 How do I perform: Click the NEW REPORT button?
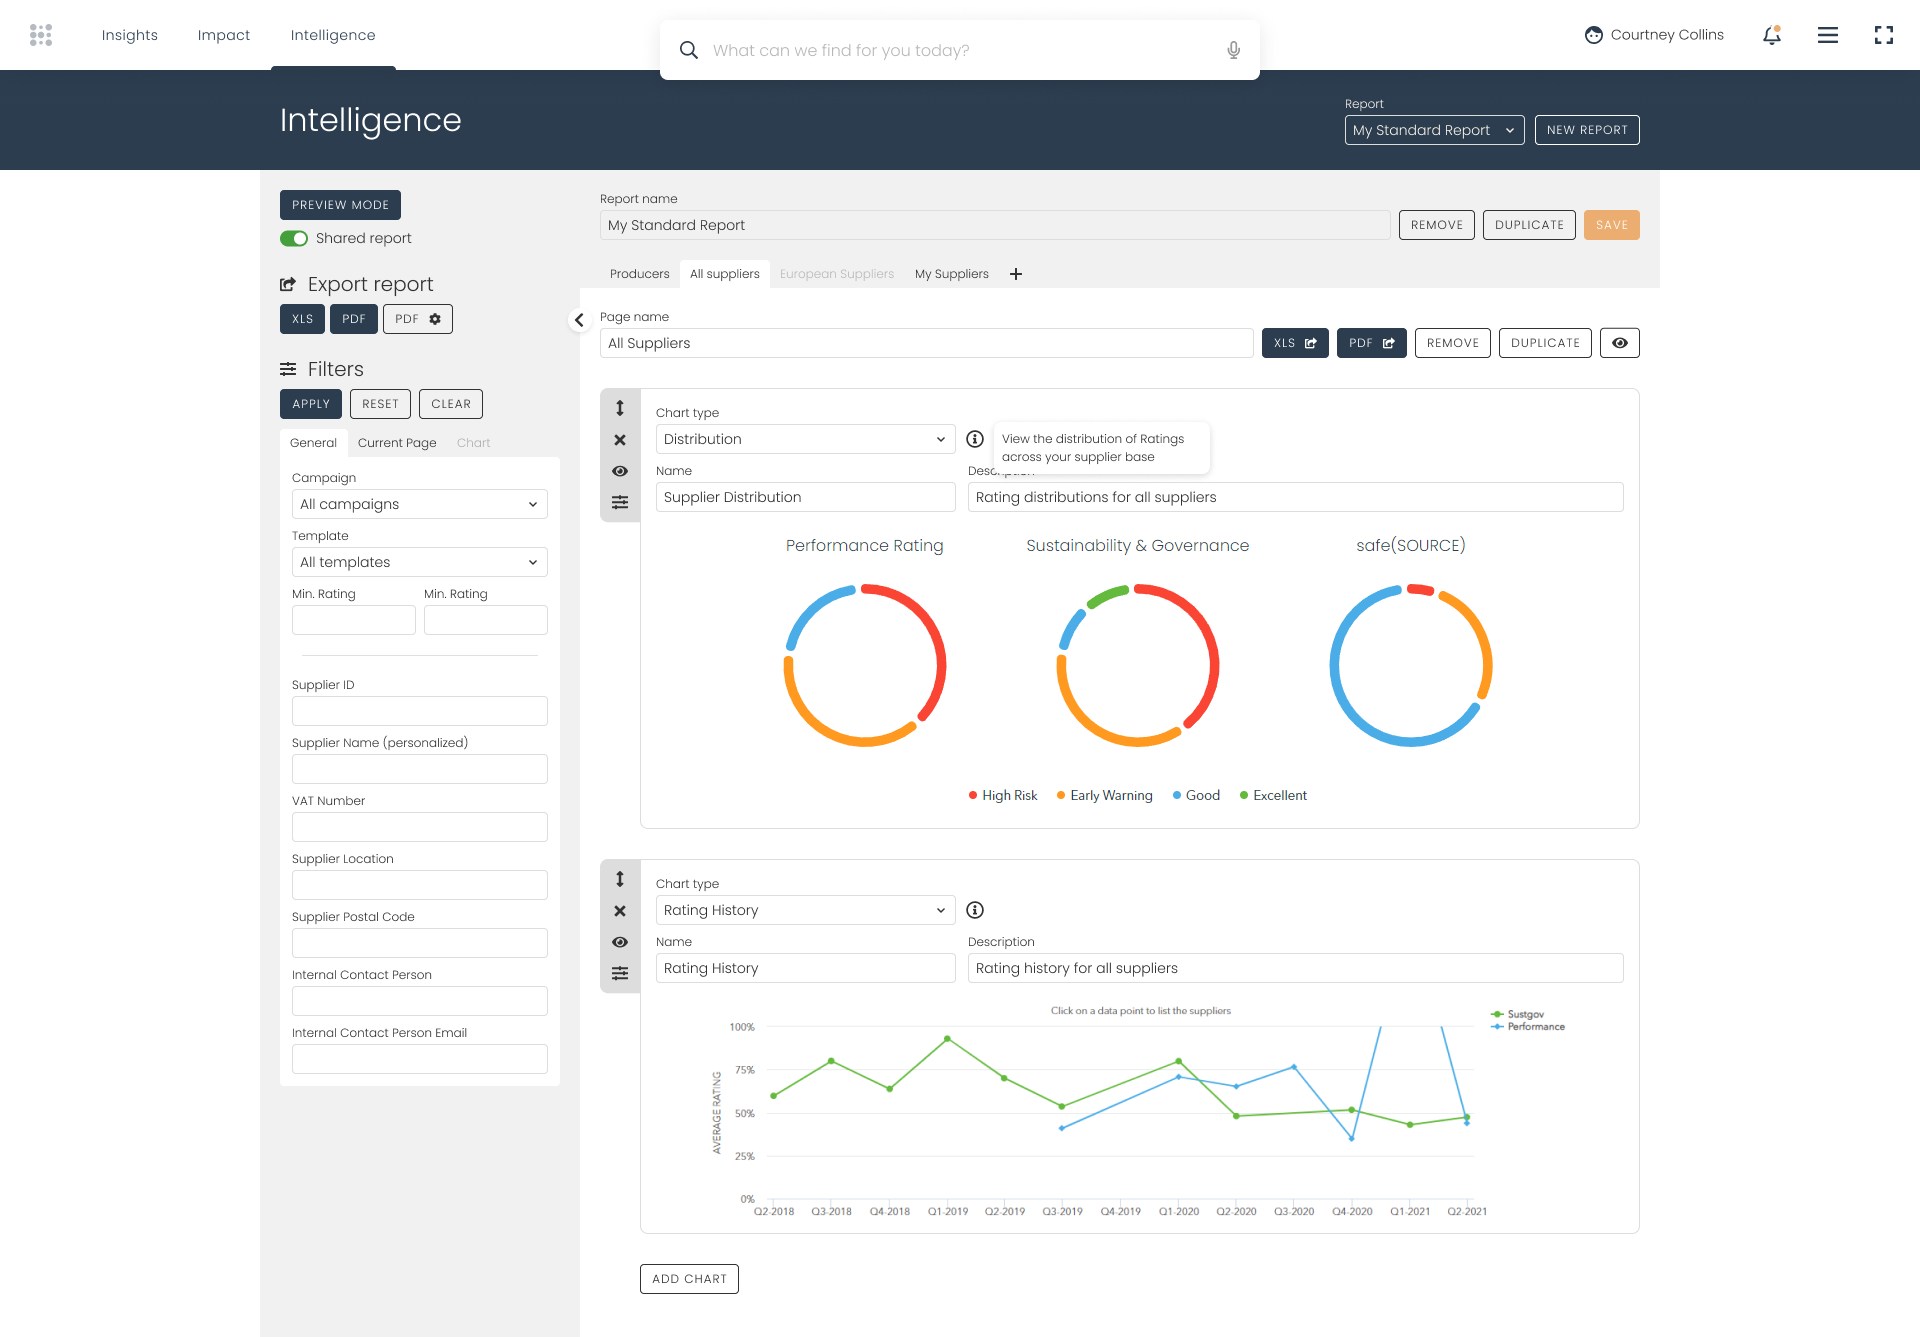click(1587, 130)
